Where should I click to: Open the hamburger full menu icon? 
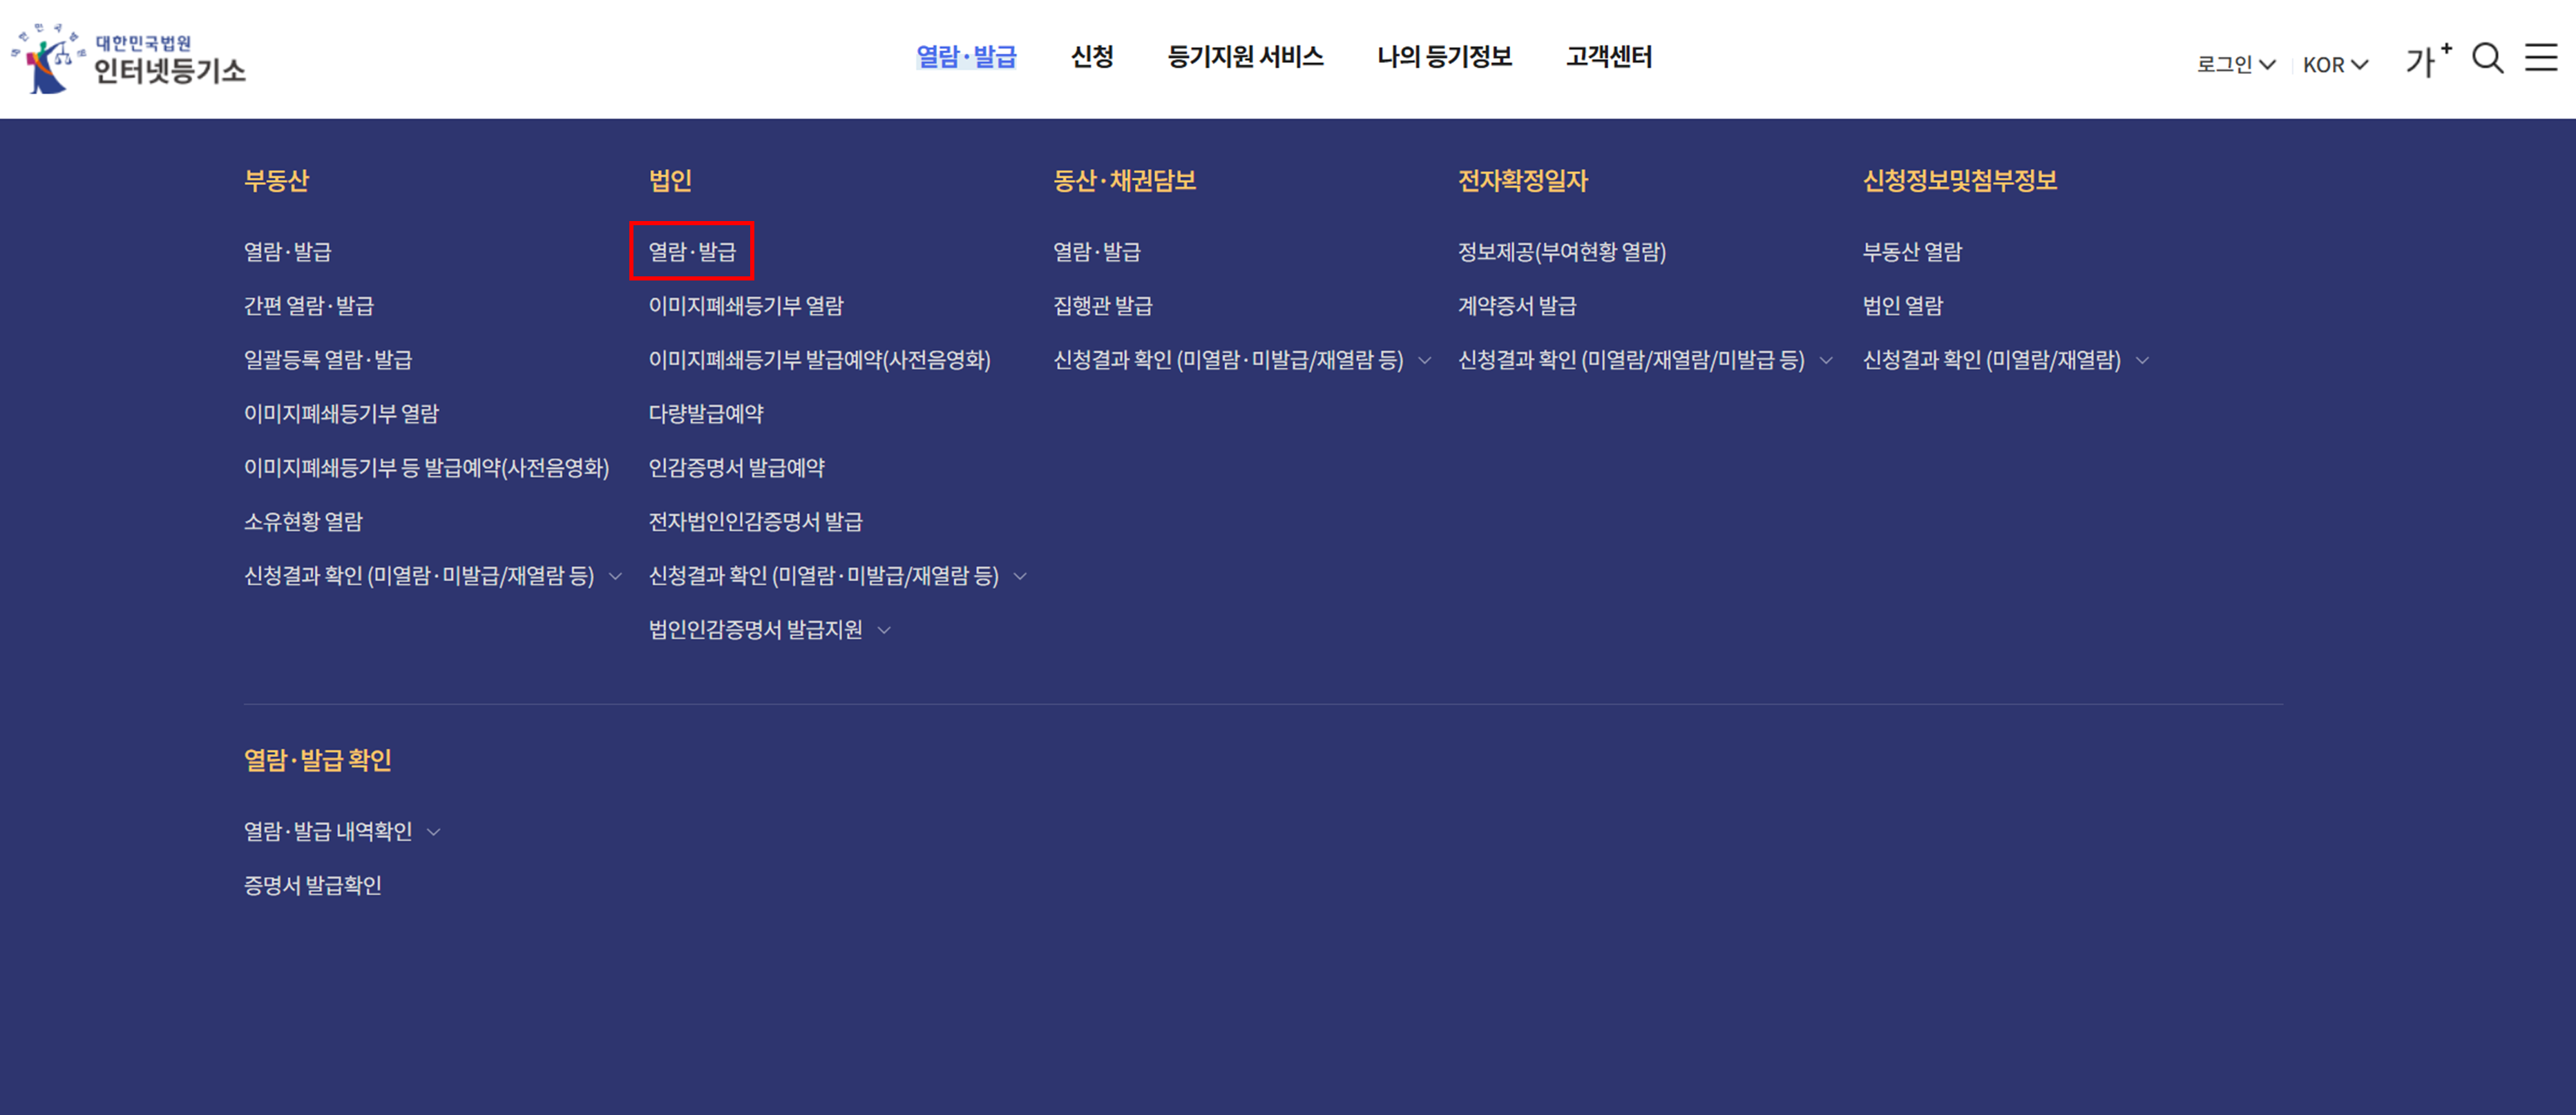click(2540, 58)
